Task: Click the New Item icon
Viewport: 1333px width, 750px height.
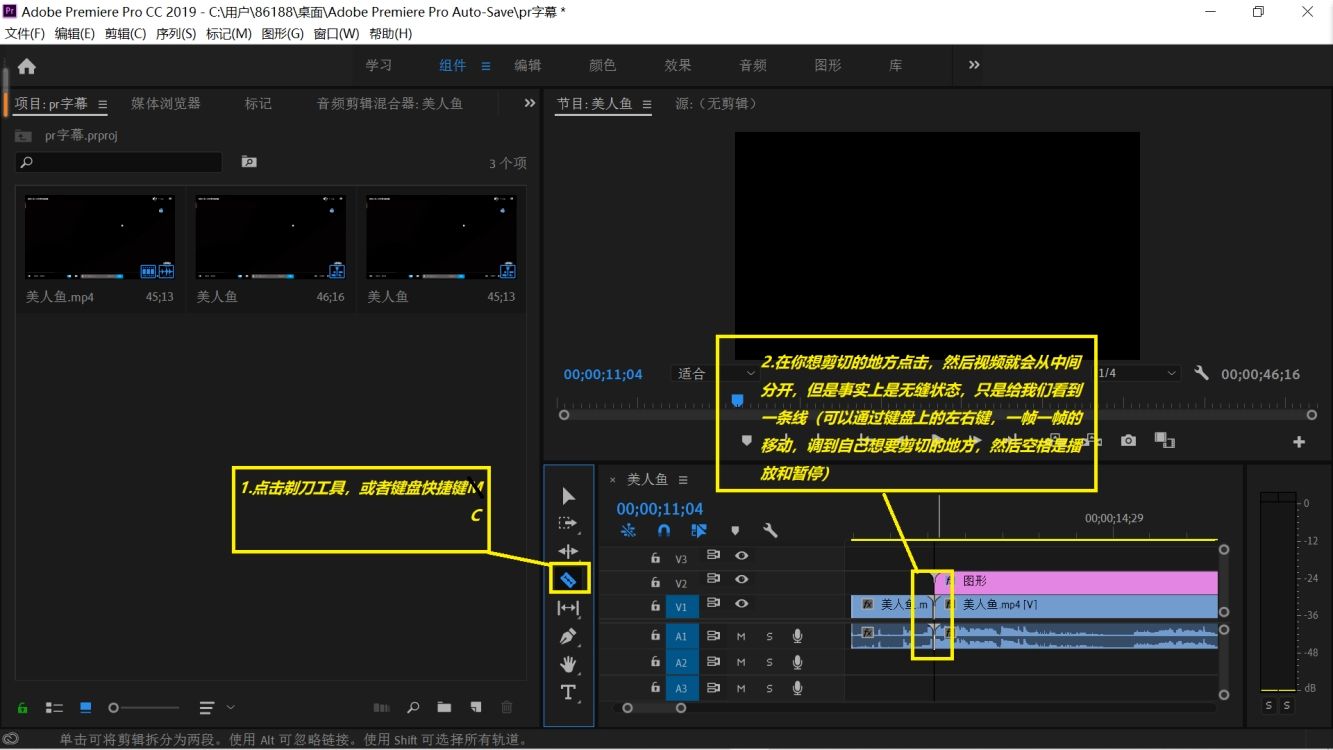Action: (x=476, y=708)
